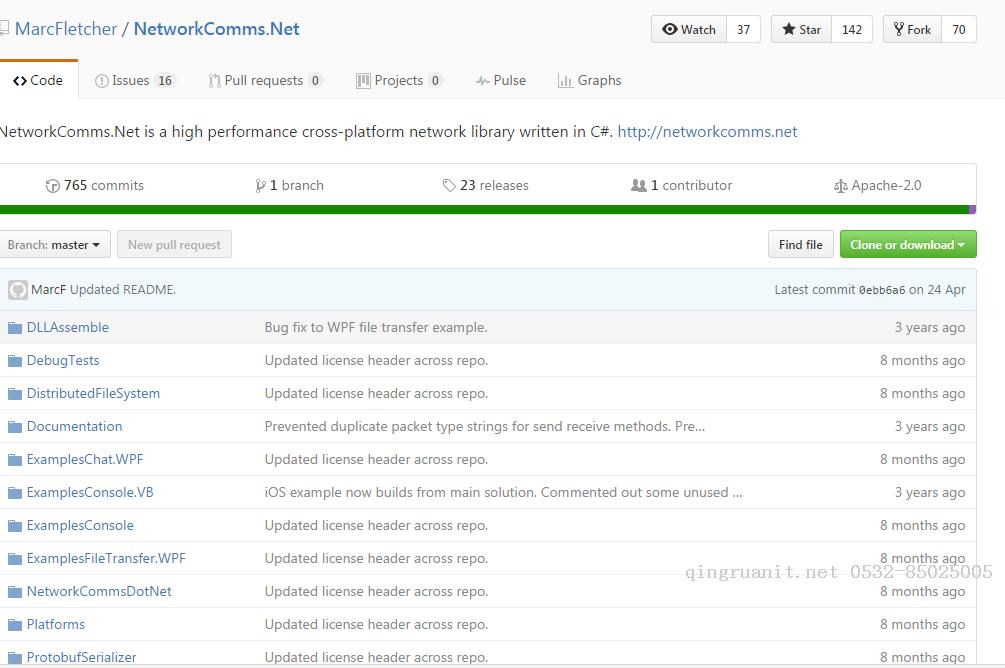The image size is (1005, 668).
Task: View the 37 watchers count
Action: 743,29
